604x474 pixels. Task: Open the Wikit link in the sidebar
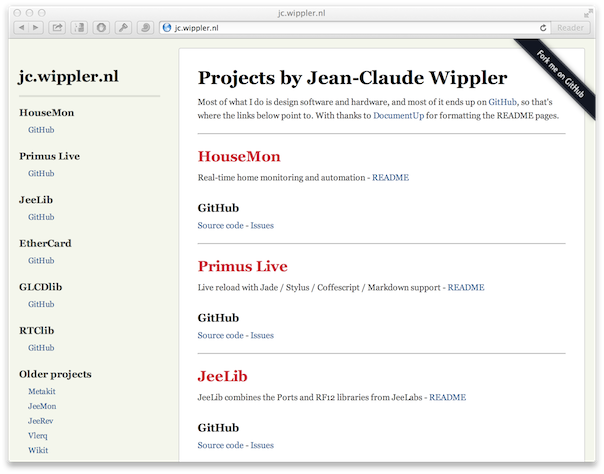tap(38, 450)
